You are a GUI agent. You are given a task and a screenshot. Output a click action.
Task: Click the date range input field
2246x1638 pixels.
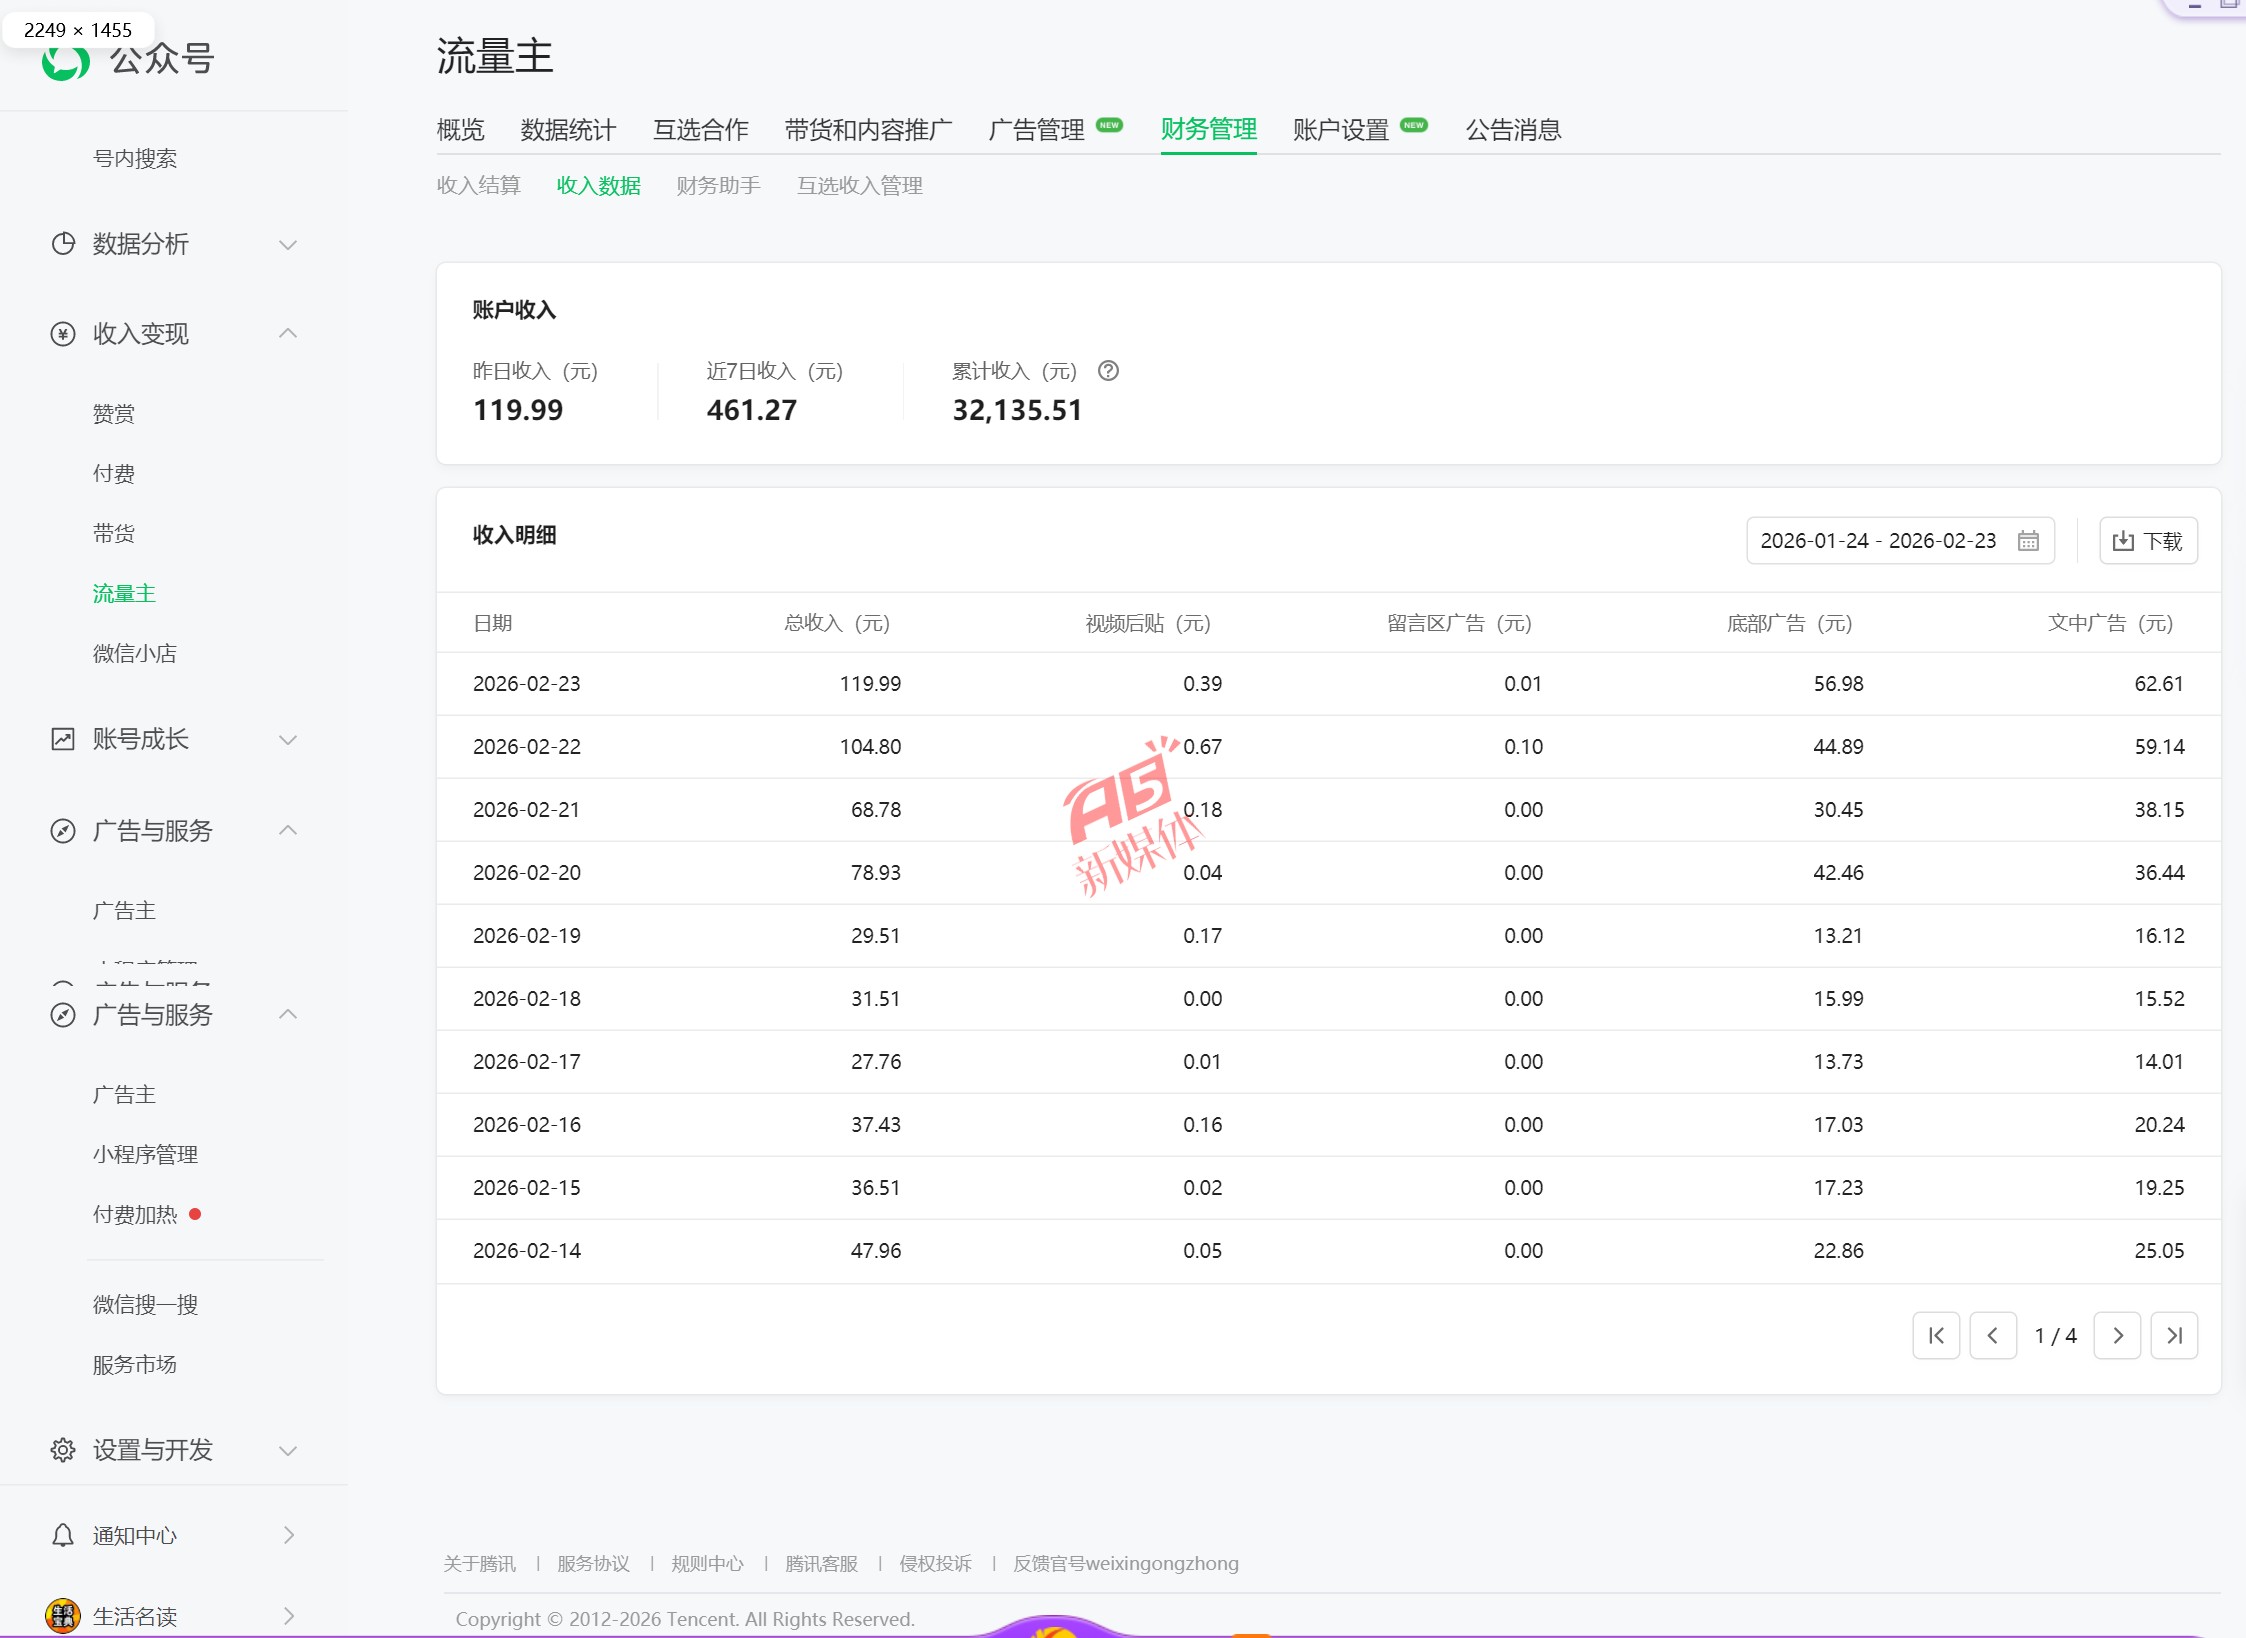point(1877,541)
